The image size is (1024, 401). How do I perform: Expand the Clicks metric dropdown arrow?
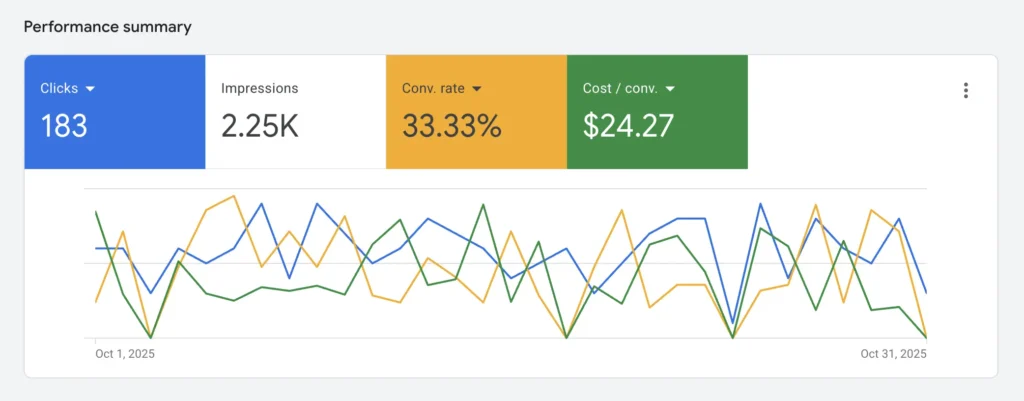tap(91, 89)
